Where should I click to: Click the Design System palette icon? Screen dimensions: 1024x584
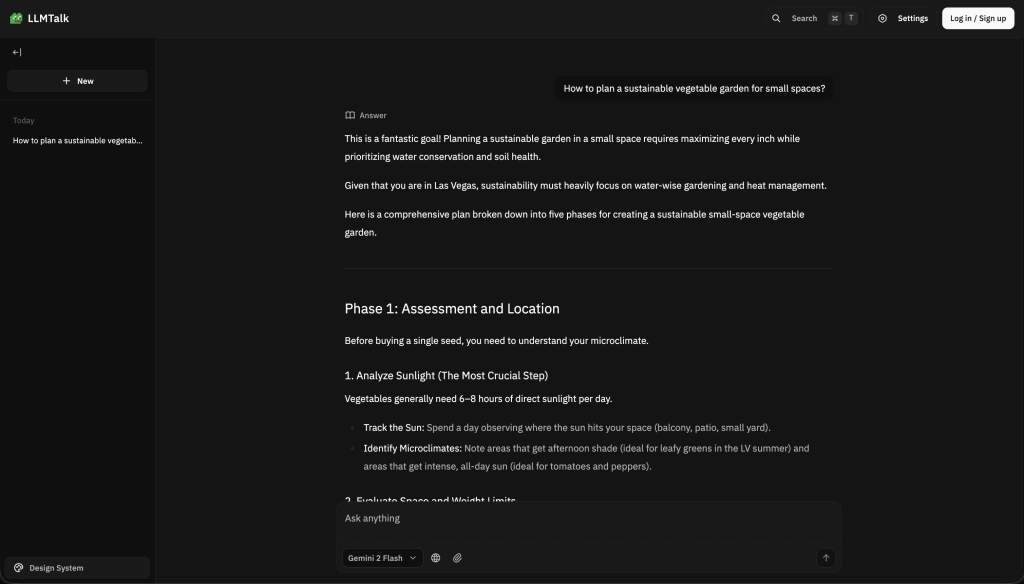19,568
